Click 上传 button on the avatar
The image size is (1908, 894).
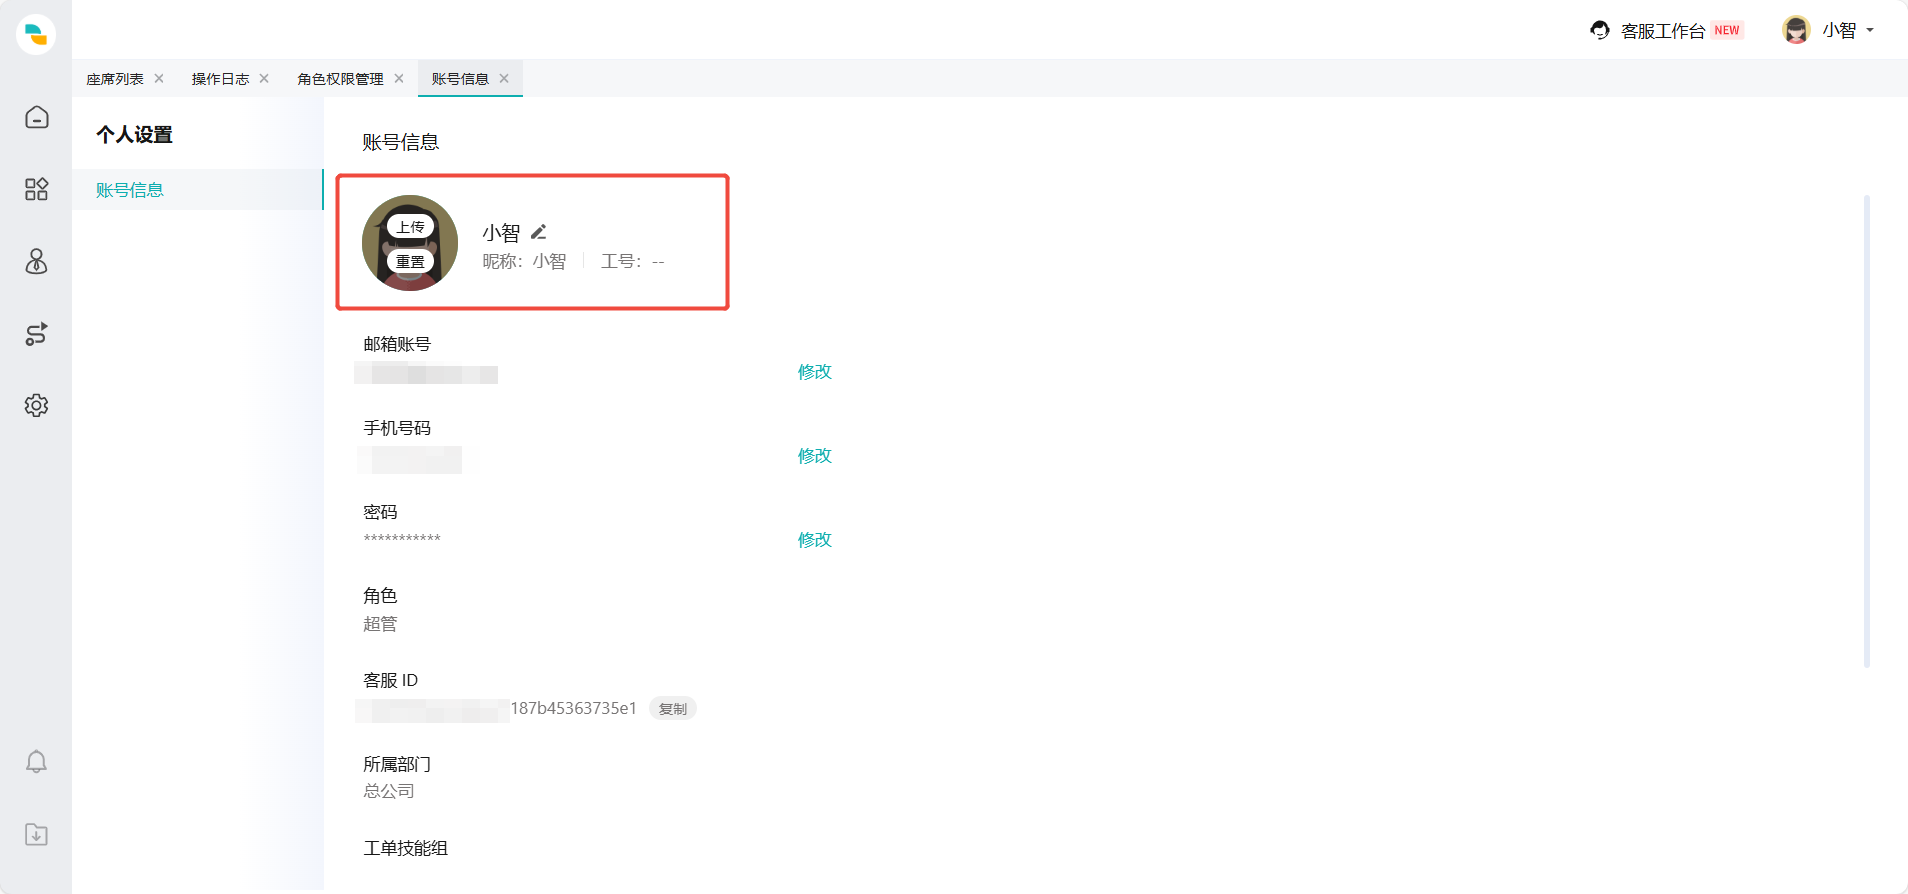[410, 227]
